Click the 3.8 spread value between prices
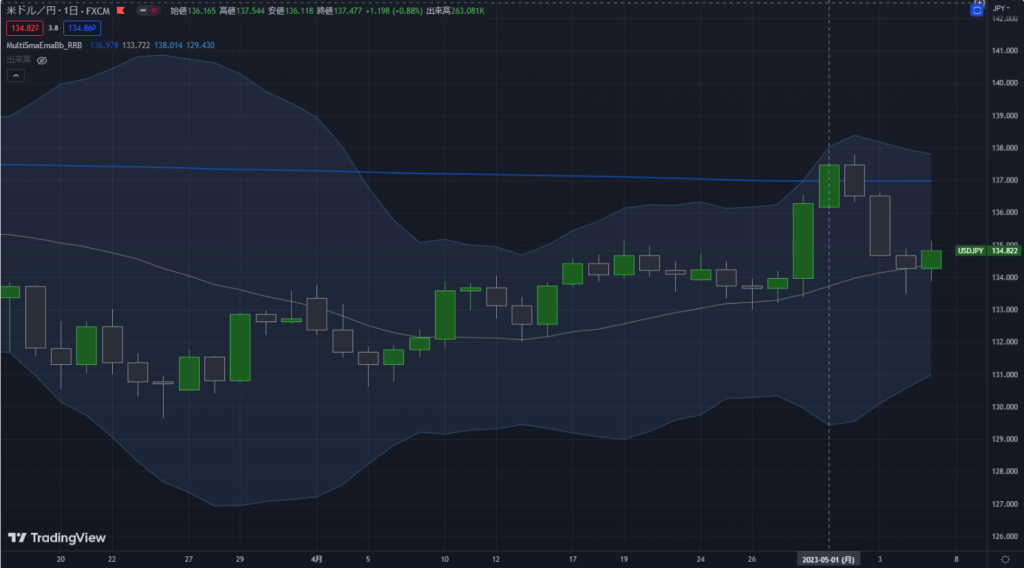 [53, 29]
